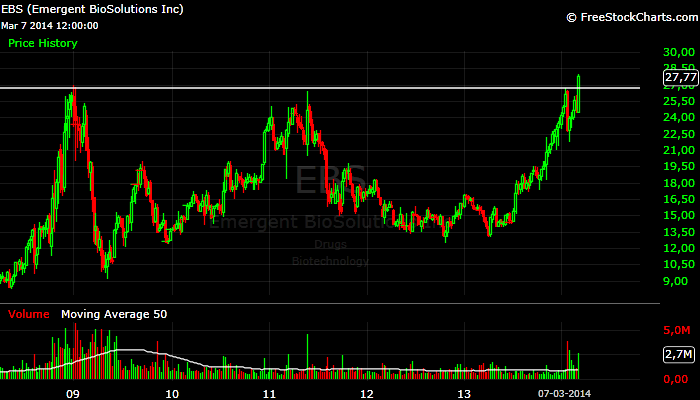Click the 18,00 price axis label
This screenshot has height=400, width=700.
(679, 183)
